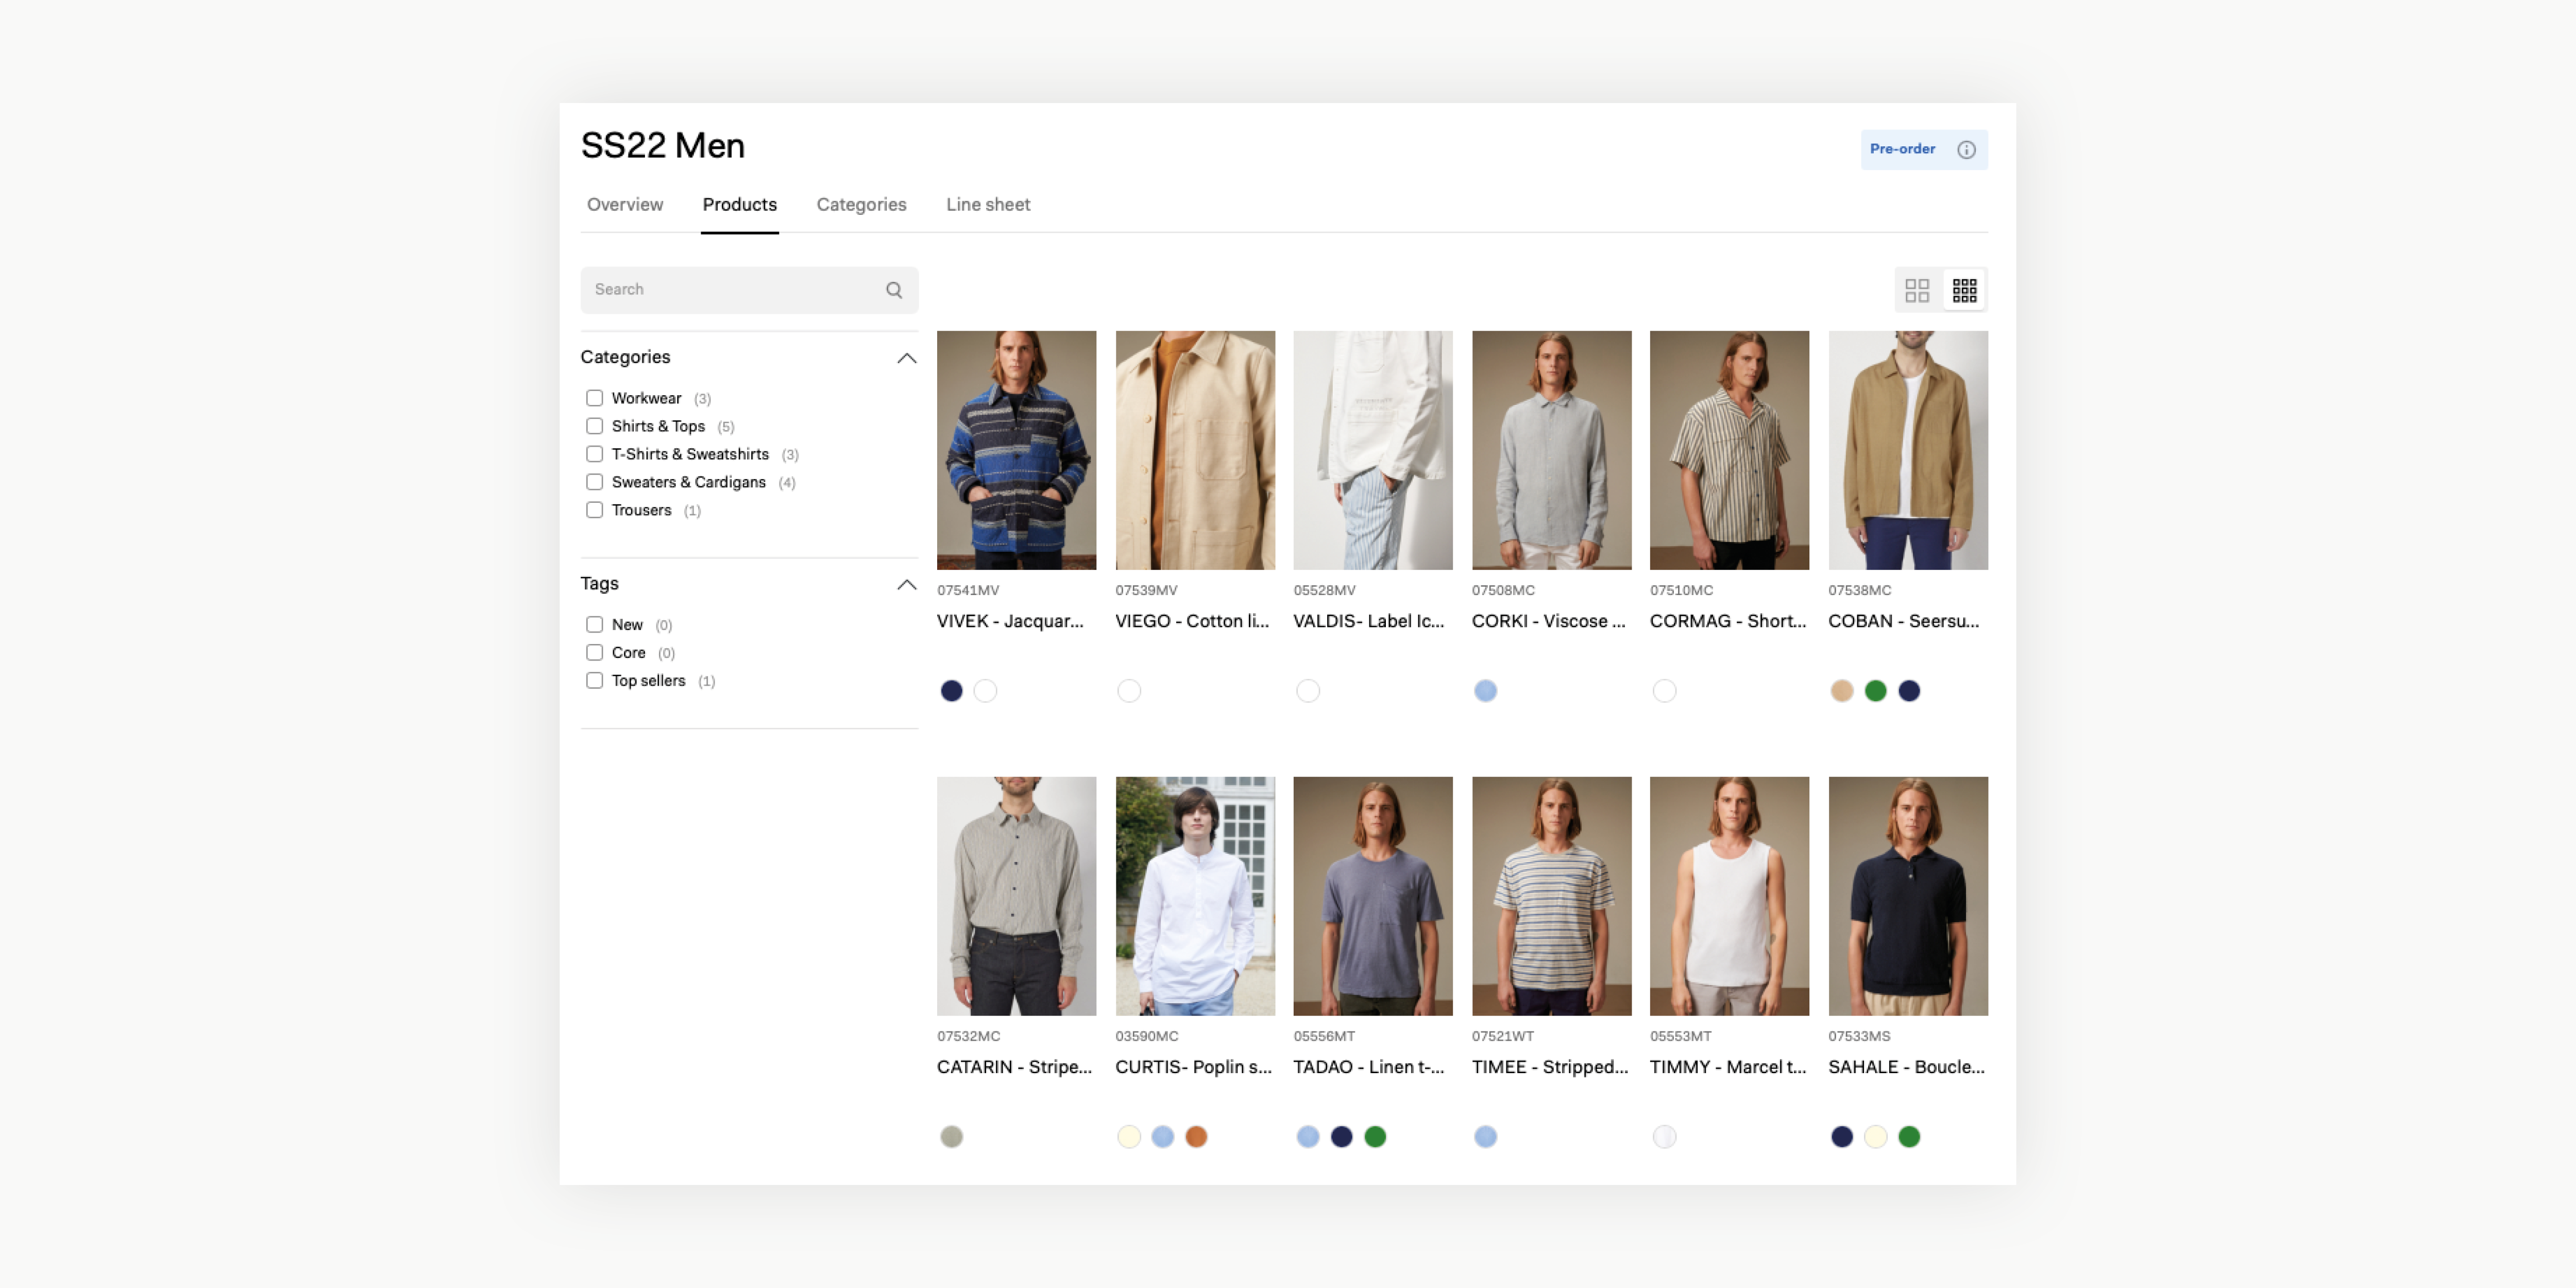The image size is (2576, 1288).
Task: Open VALDIS- Label product title
Action: (1369, 621)
